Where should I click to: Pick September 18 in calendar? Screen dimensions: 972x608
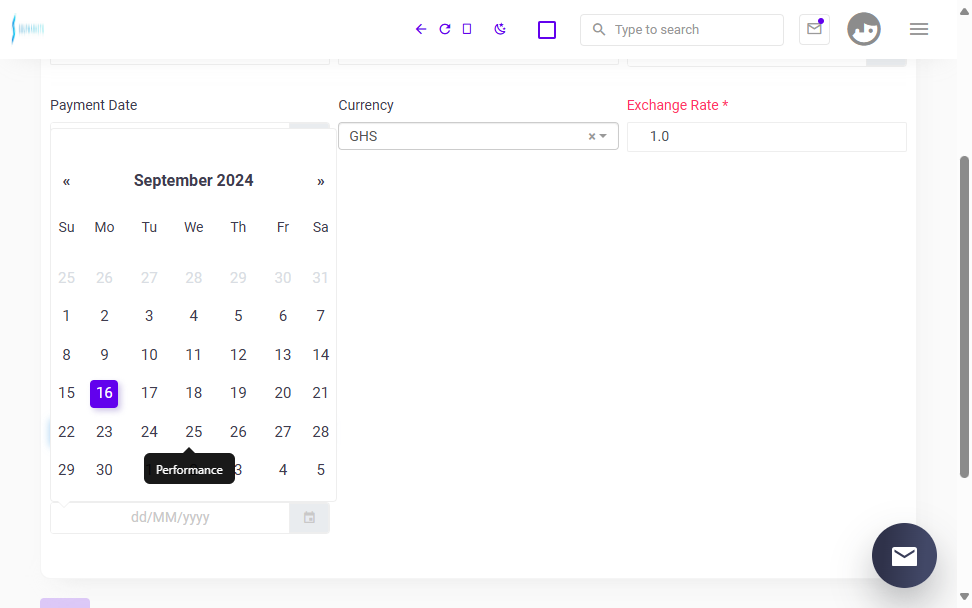coord(193,393)
